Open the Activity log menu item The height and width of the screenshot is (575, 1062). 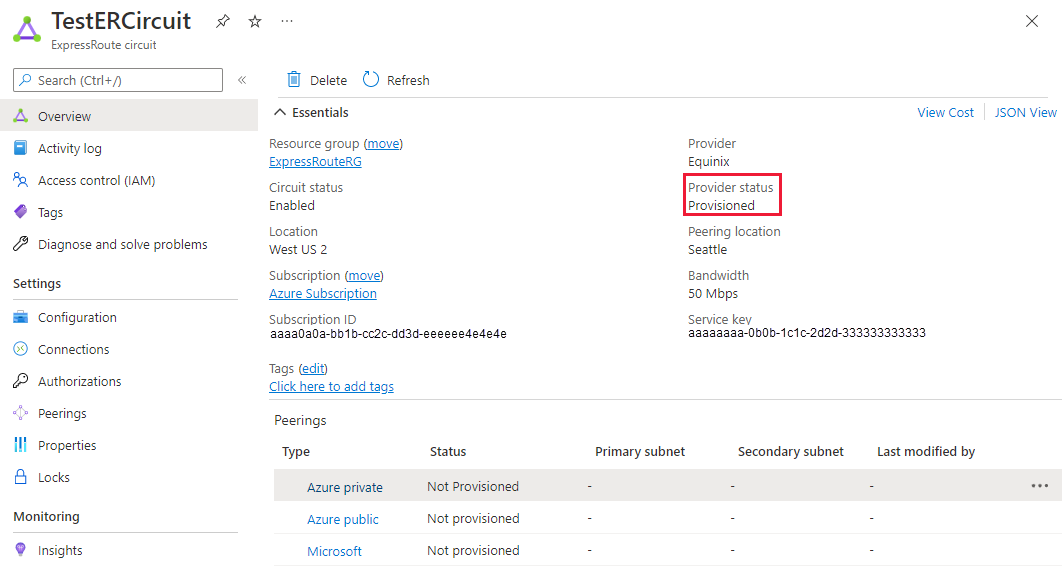coord(69,148)
